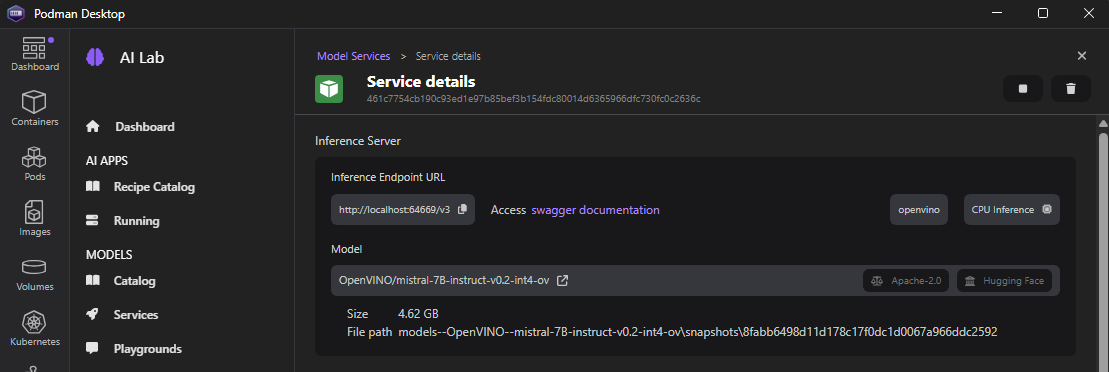Screen dimensions: 1109x372
Task: Click the Hugging Face registry badge
Action: coord(1004,281)
